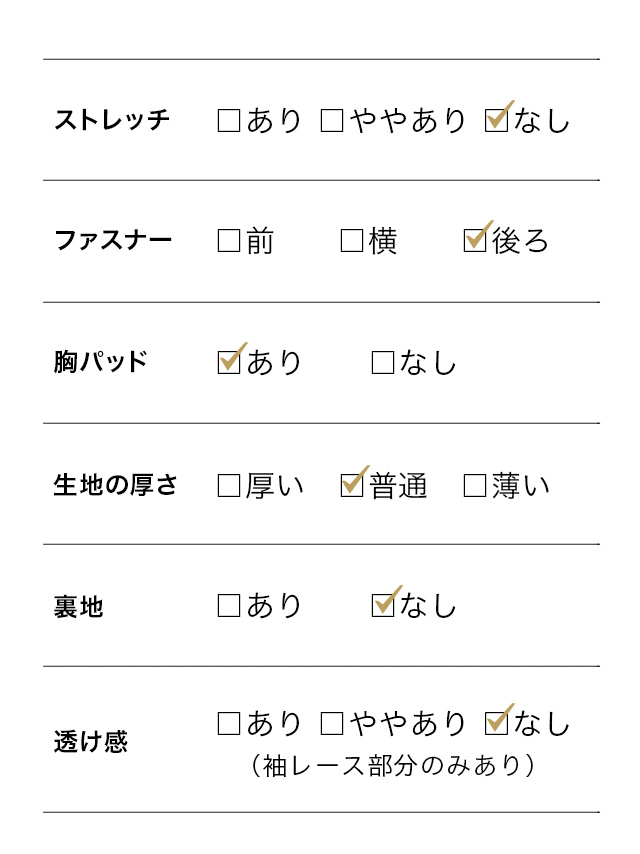Uncheck the ストレッチ なし checkbox
This screenshot has width=640, height=854.
point(496,121)
